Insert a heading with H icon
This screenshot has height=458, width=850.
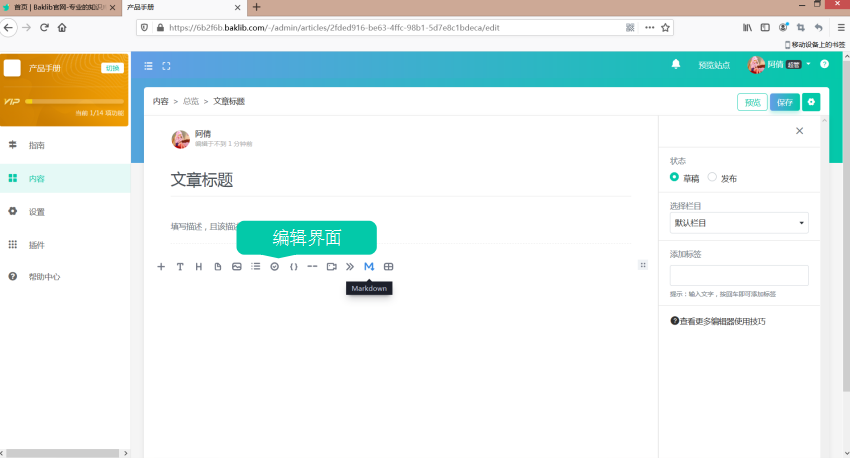[x=199, y=267]
